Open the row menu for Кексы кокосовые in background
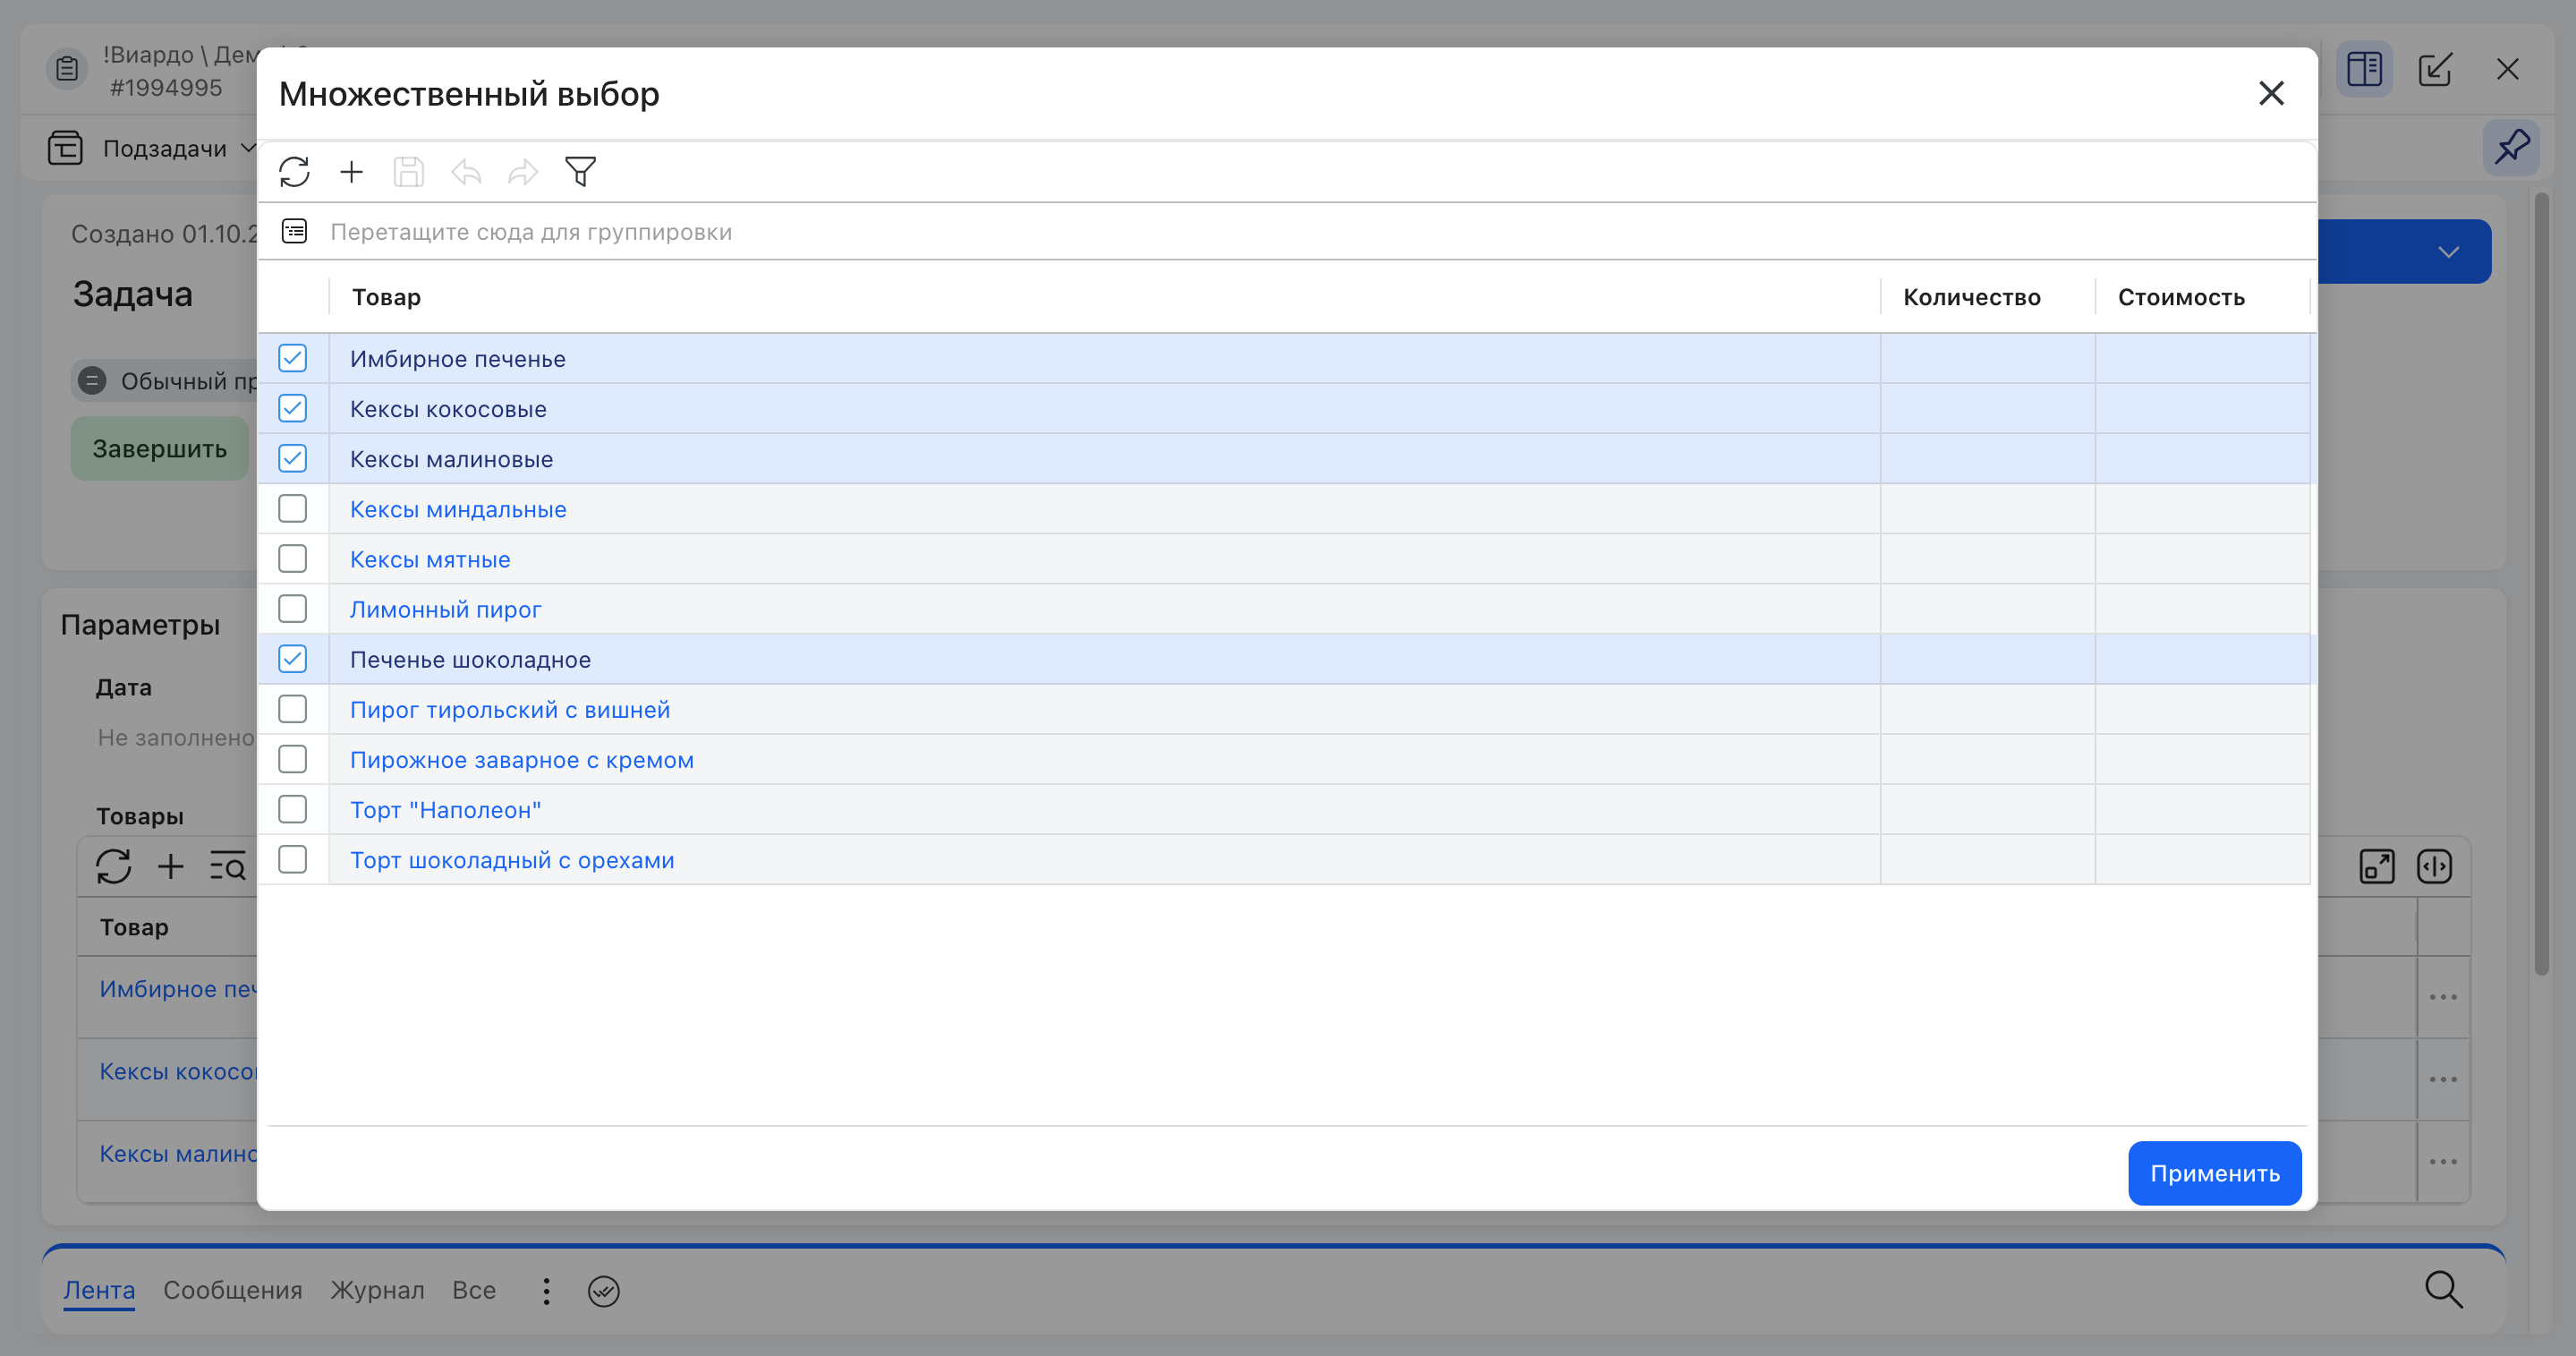2576x1356 pixels. point(2443,1079)
